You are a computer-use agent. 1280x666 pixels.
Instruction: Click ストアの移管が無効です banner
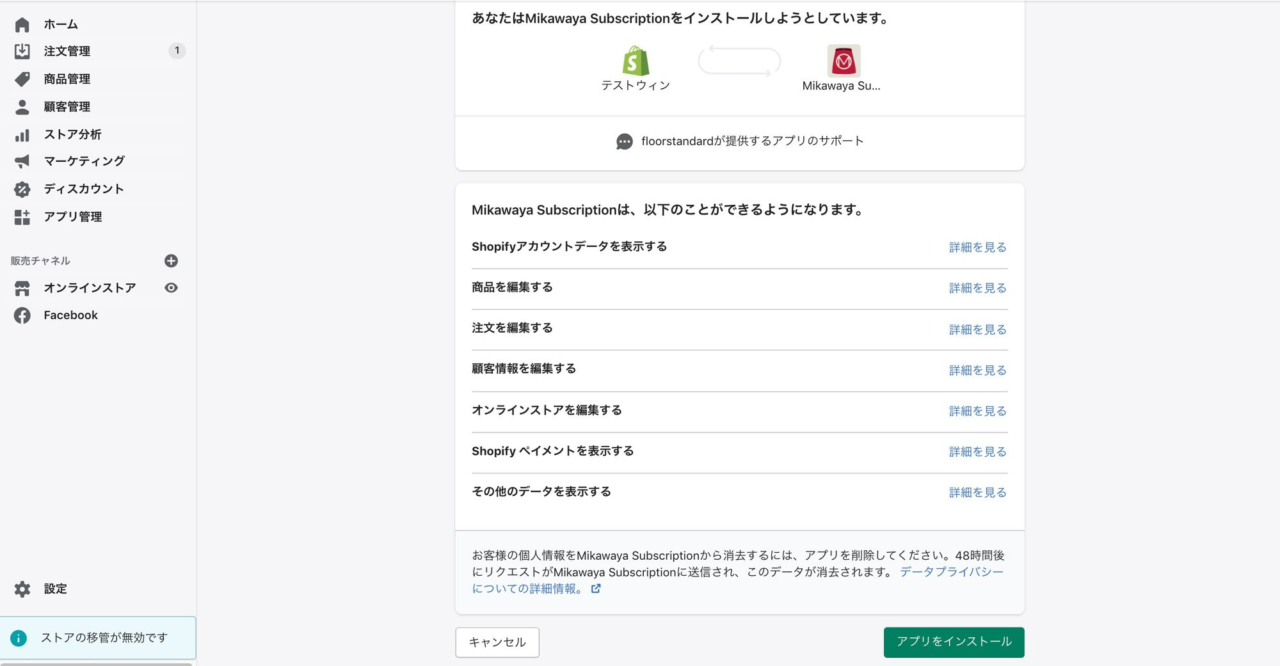pyautogui.click(x=98, y=638)
